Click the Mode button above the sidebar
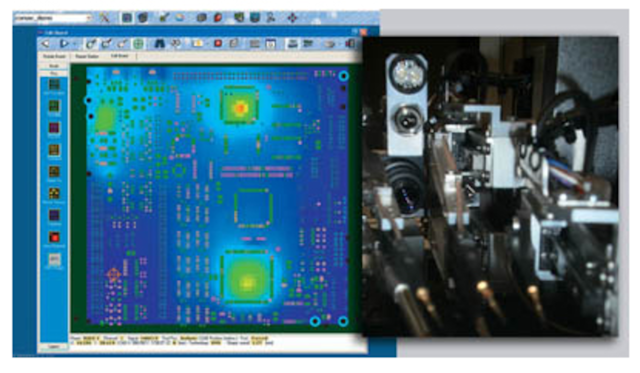 pyautogui.click(x=54, y=66)
